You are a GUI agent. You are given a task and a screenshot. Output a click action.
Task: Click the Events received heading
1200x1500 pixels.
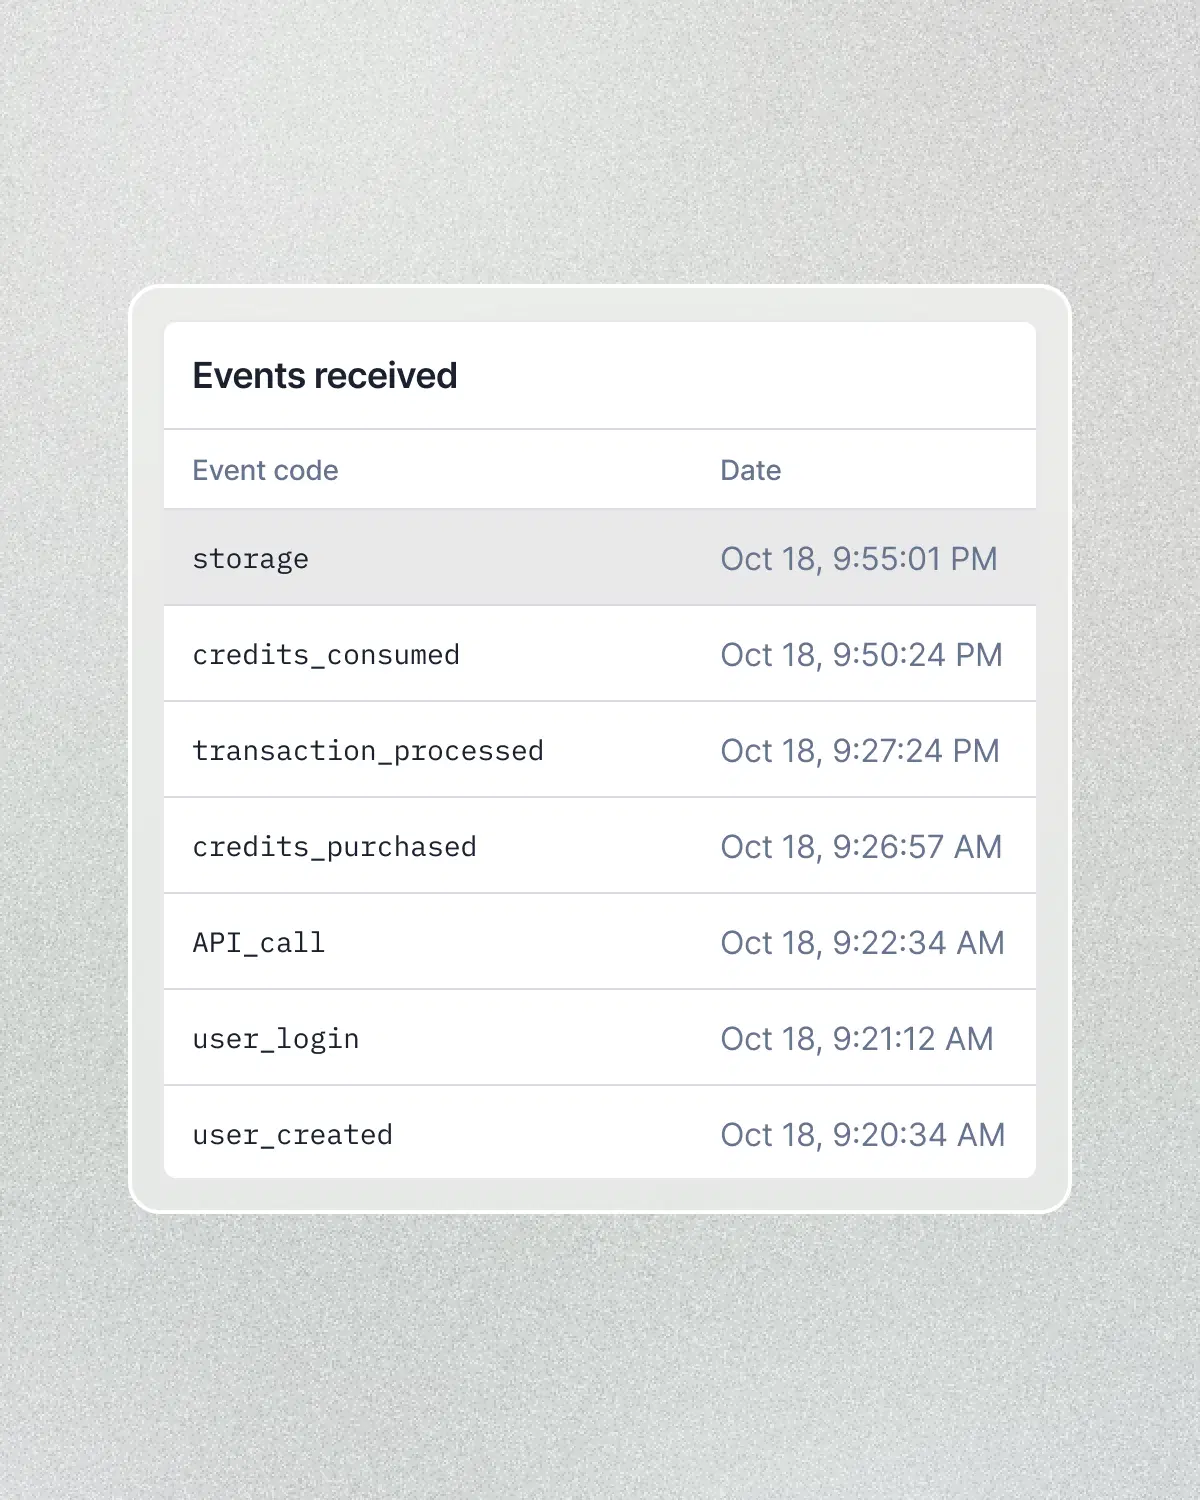coord(325,376)
